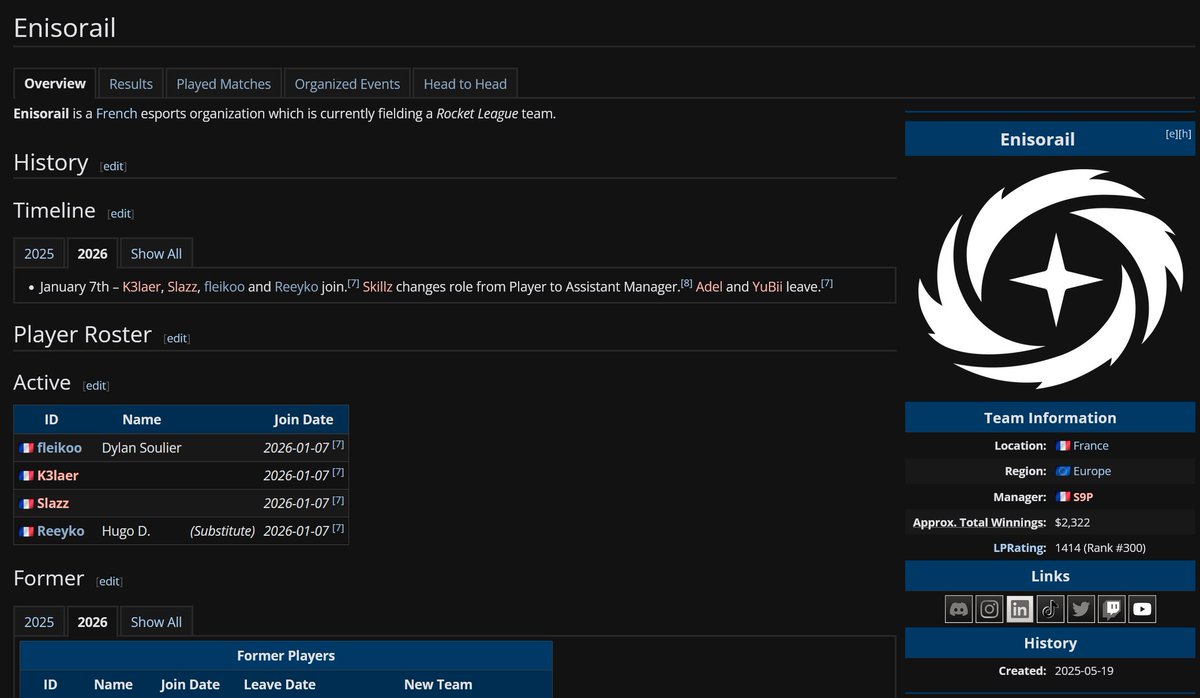Screen dimensions: 1200x698
Task: Open Reeyko in the Active roster table
Action: point(61,531)
